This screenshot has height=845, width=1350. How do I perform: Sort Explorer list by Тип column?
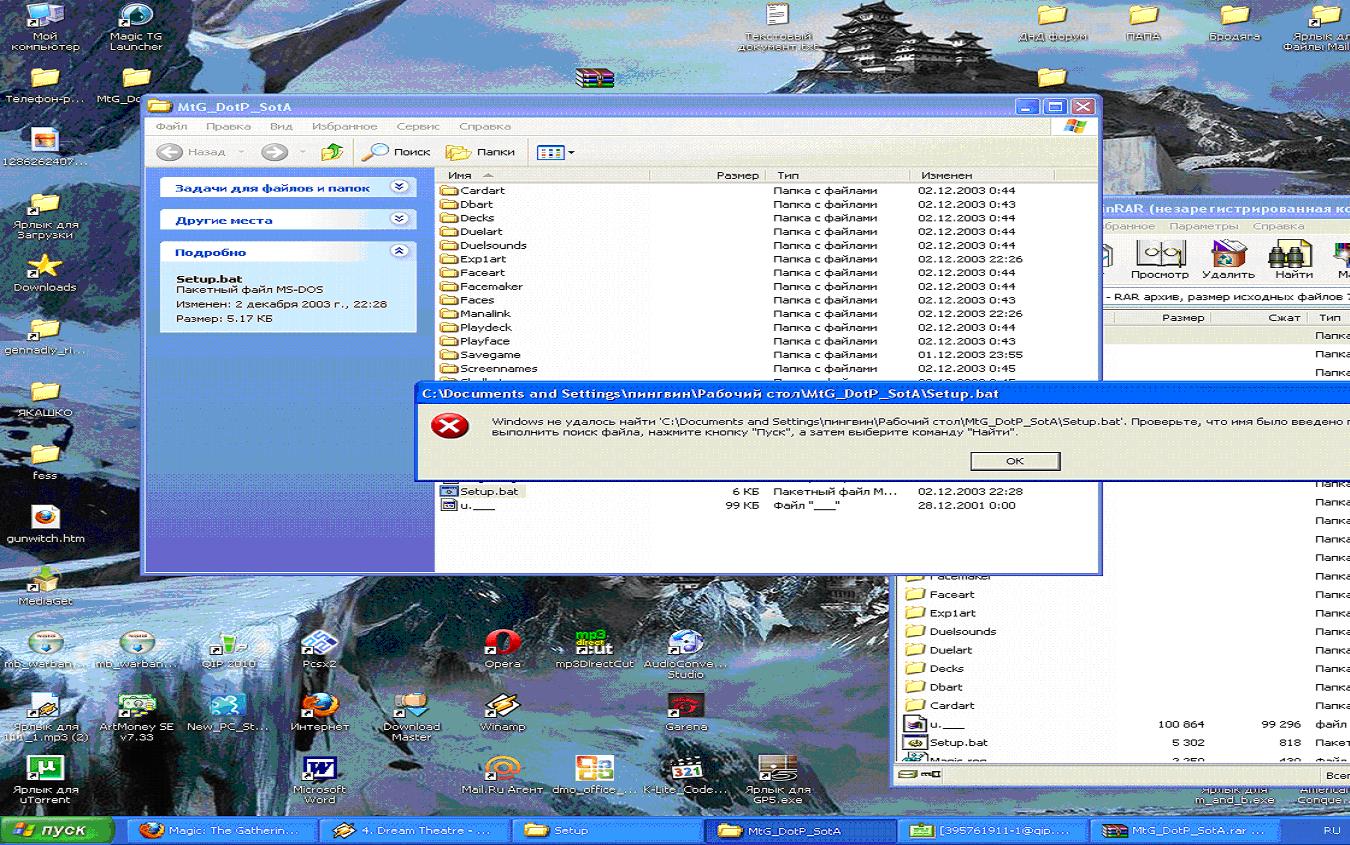point(838,175)
